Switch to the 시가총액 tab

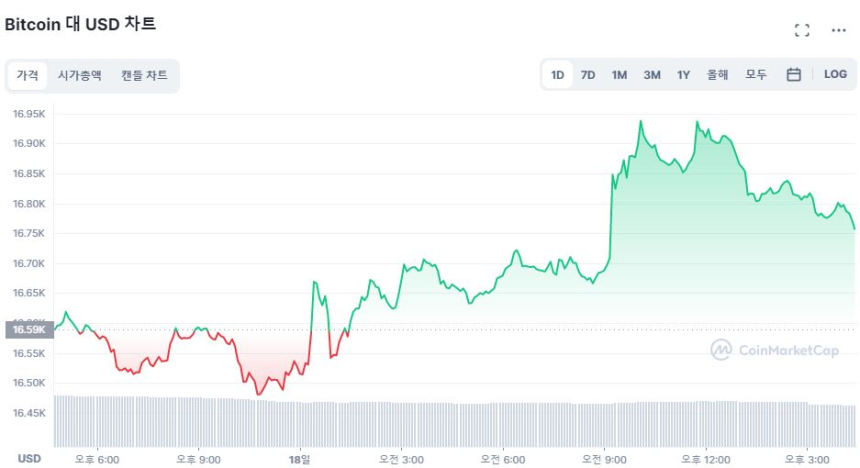pos(79,75)
